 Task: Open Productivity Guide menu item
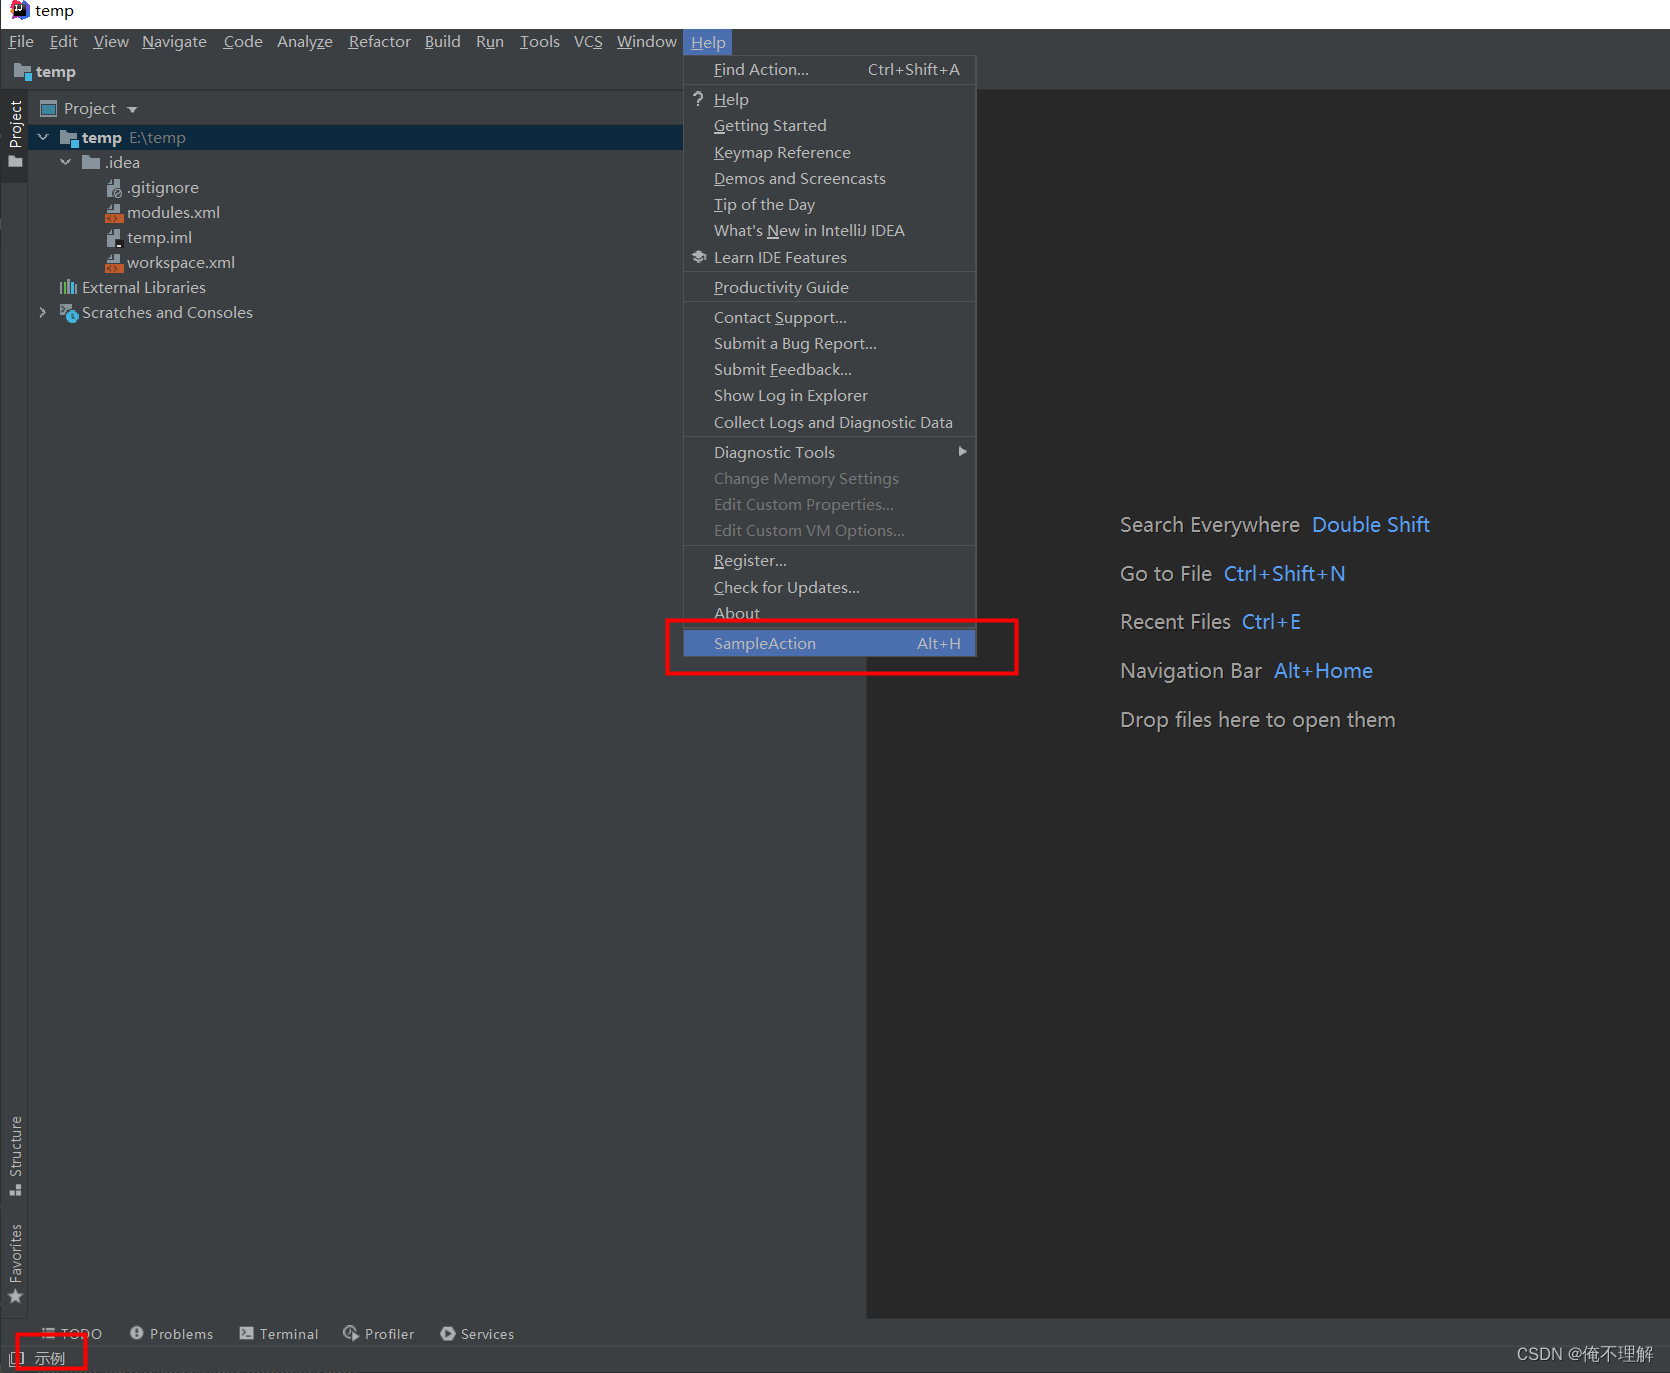click(830, 288)
